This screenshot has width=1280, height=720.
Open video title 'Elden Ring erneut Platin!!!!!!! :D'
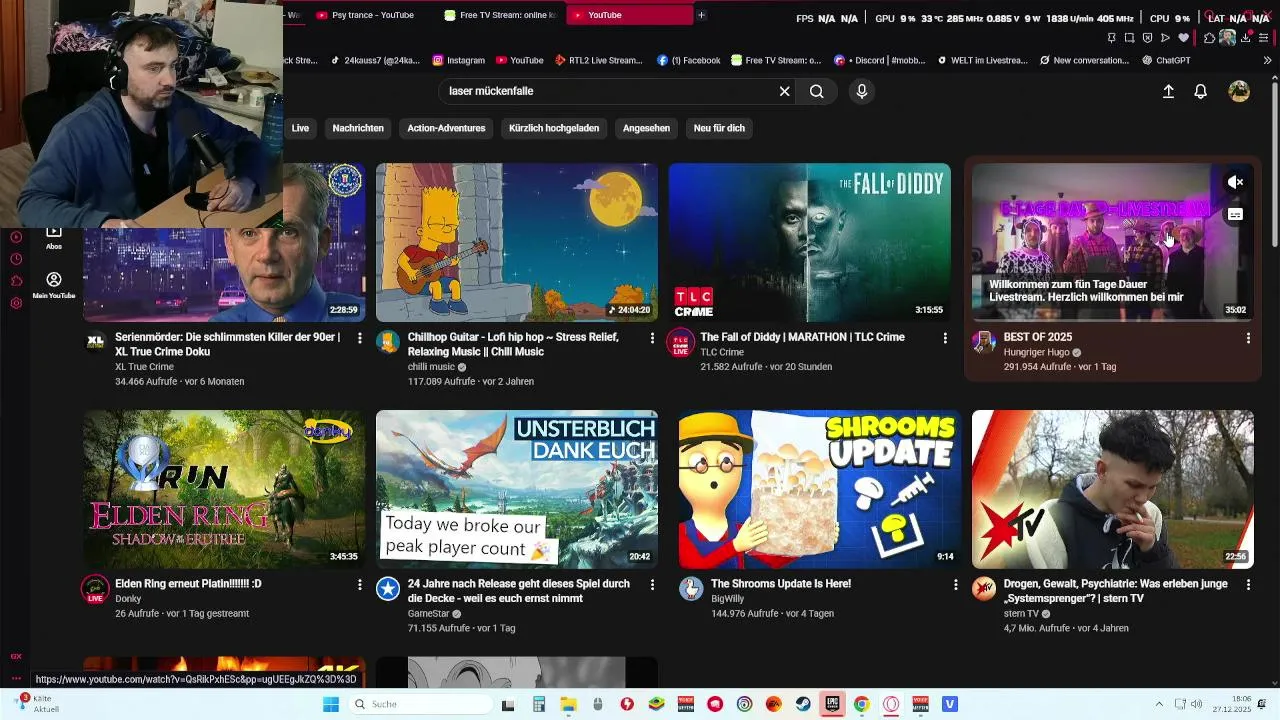[x=188, y=584]
